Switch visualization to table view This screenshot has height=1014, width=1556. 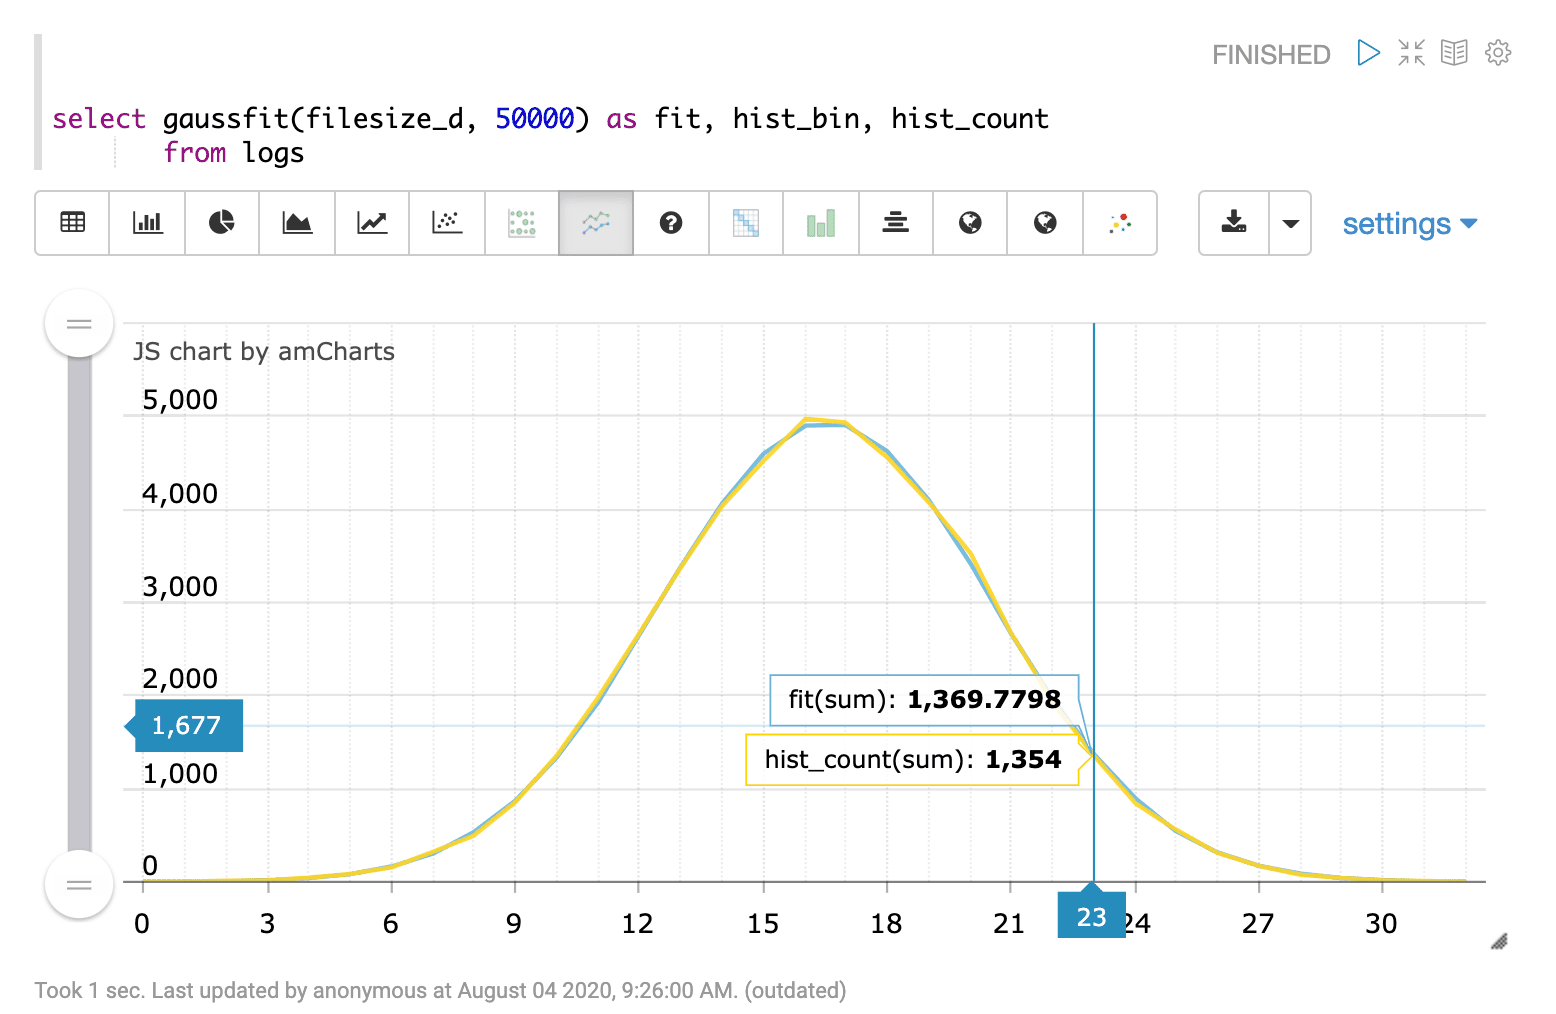[71, 223]
